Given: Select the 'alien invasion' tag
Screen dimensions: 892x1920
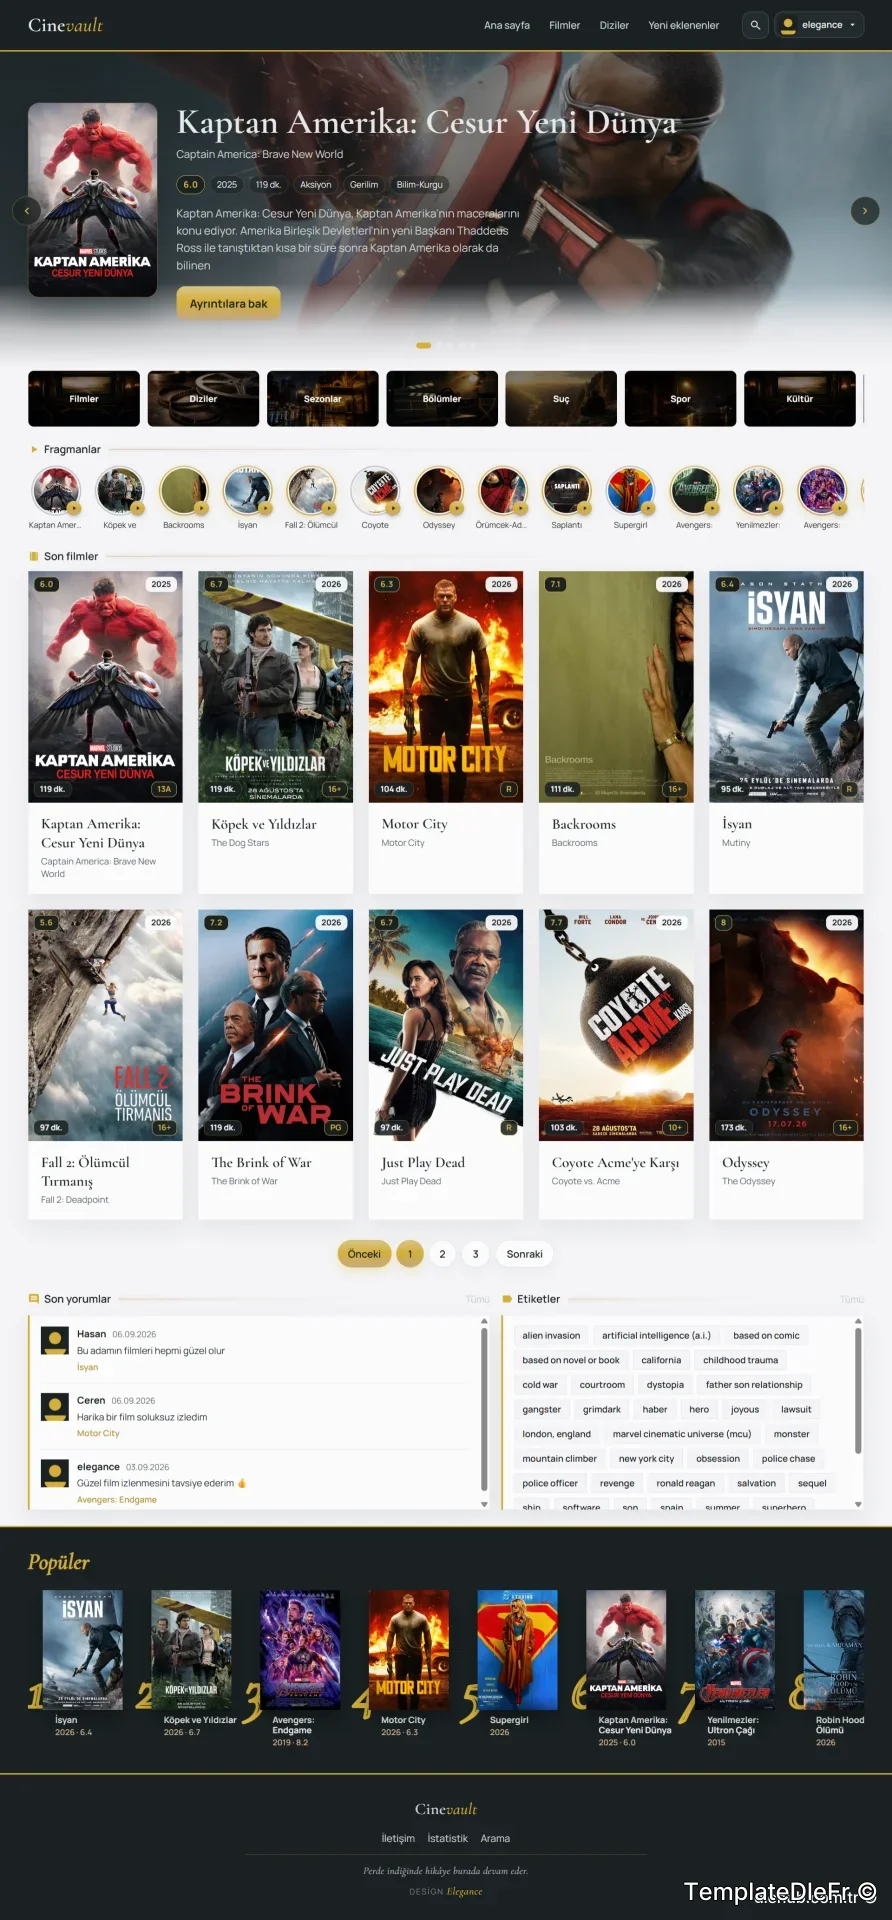Looking at the screenshot, I should [x=551, y=1335].
